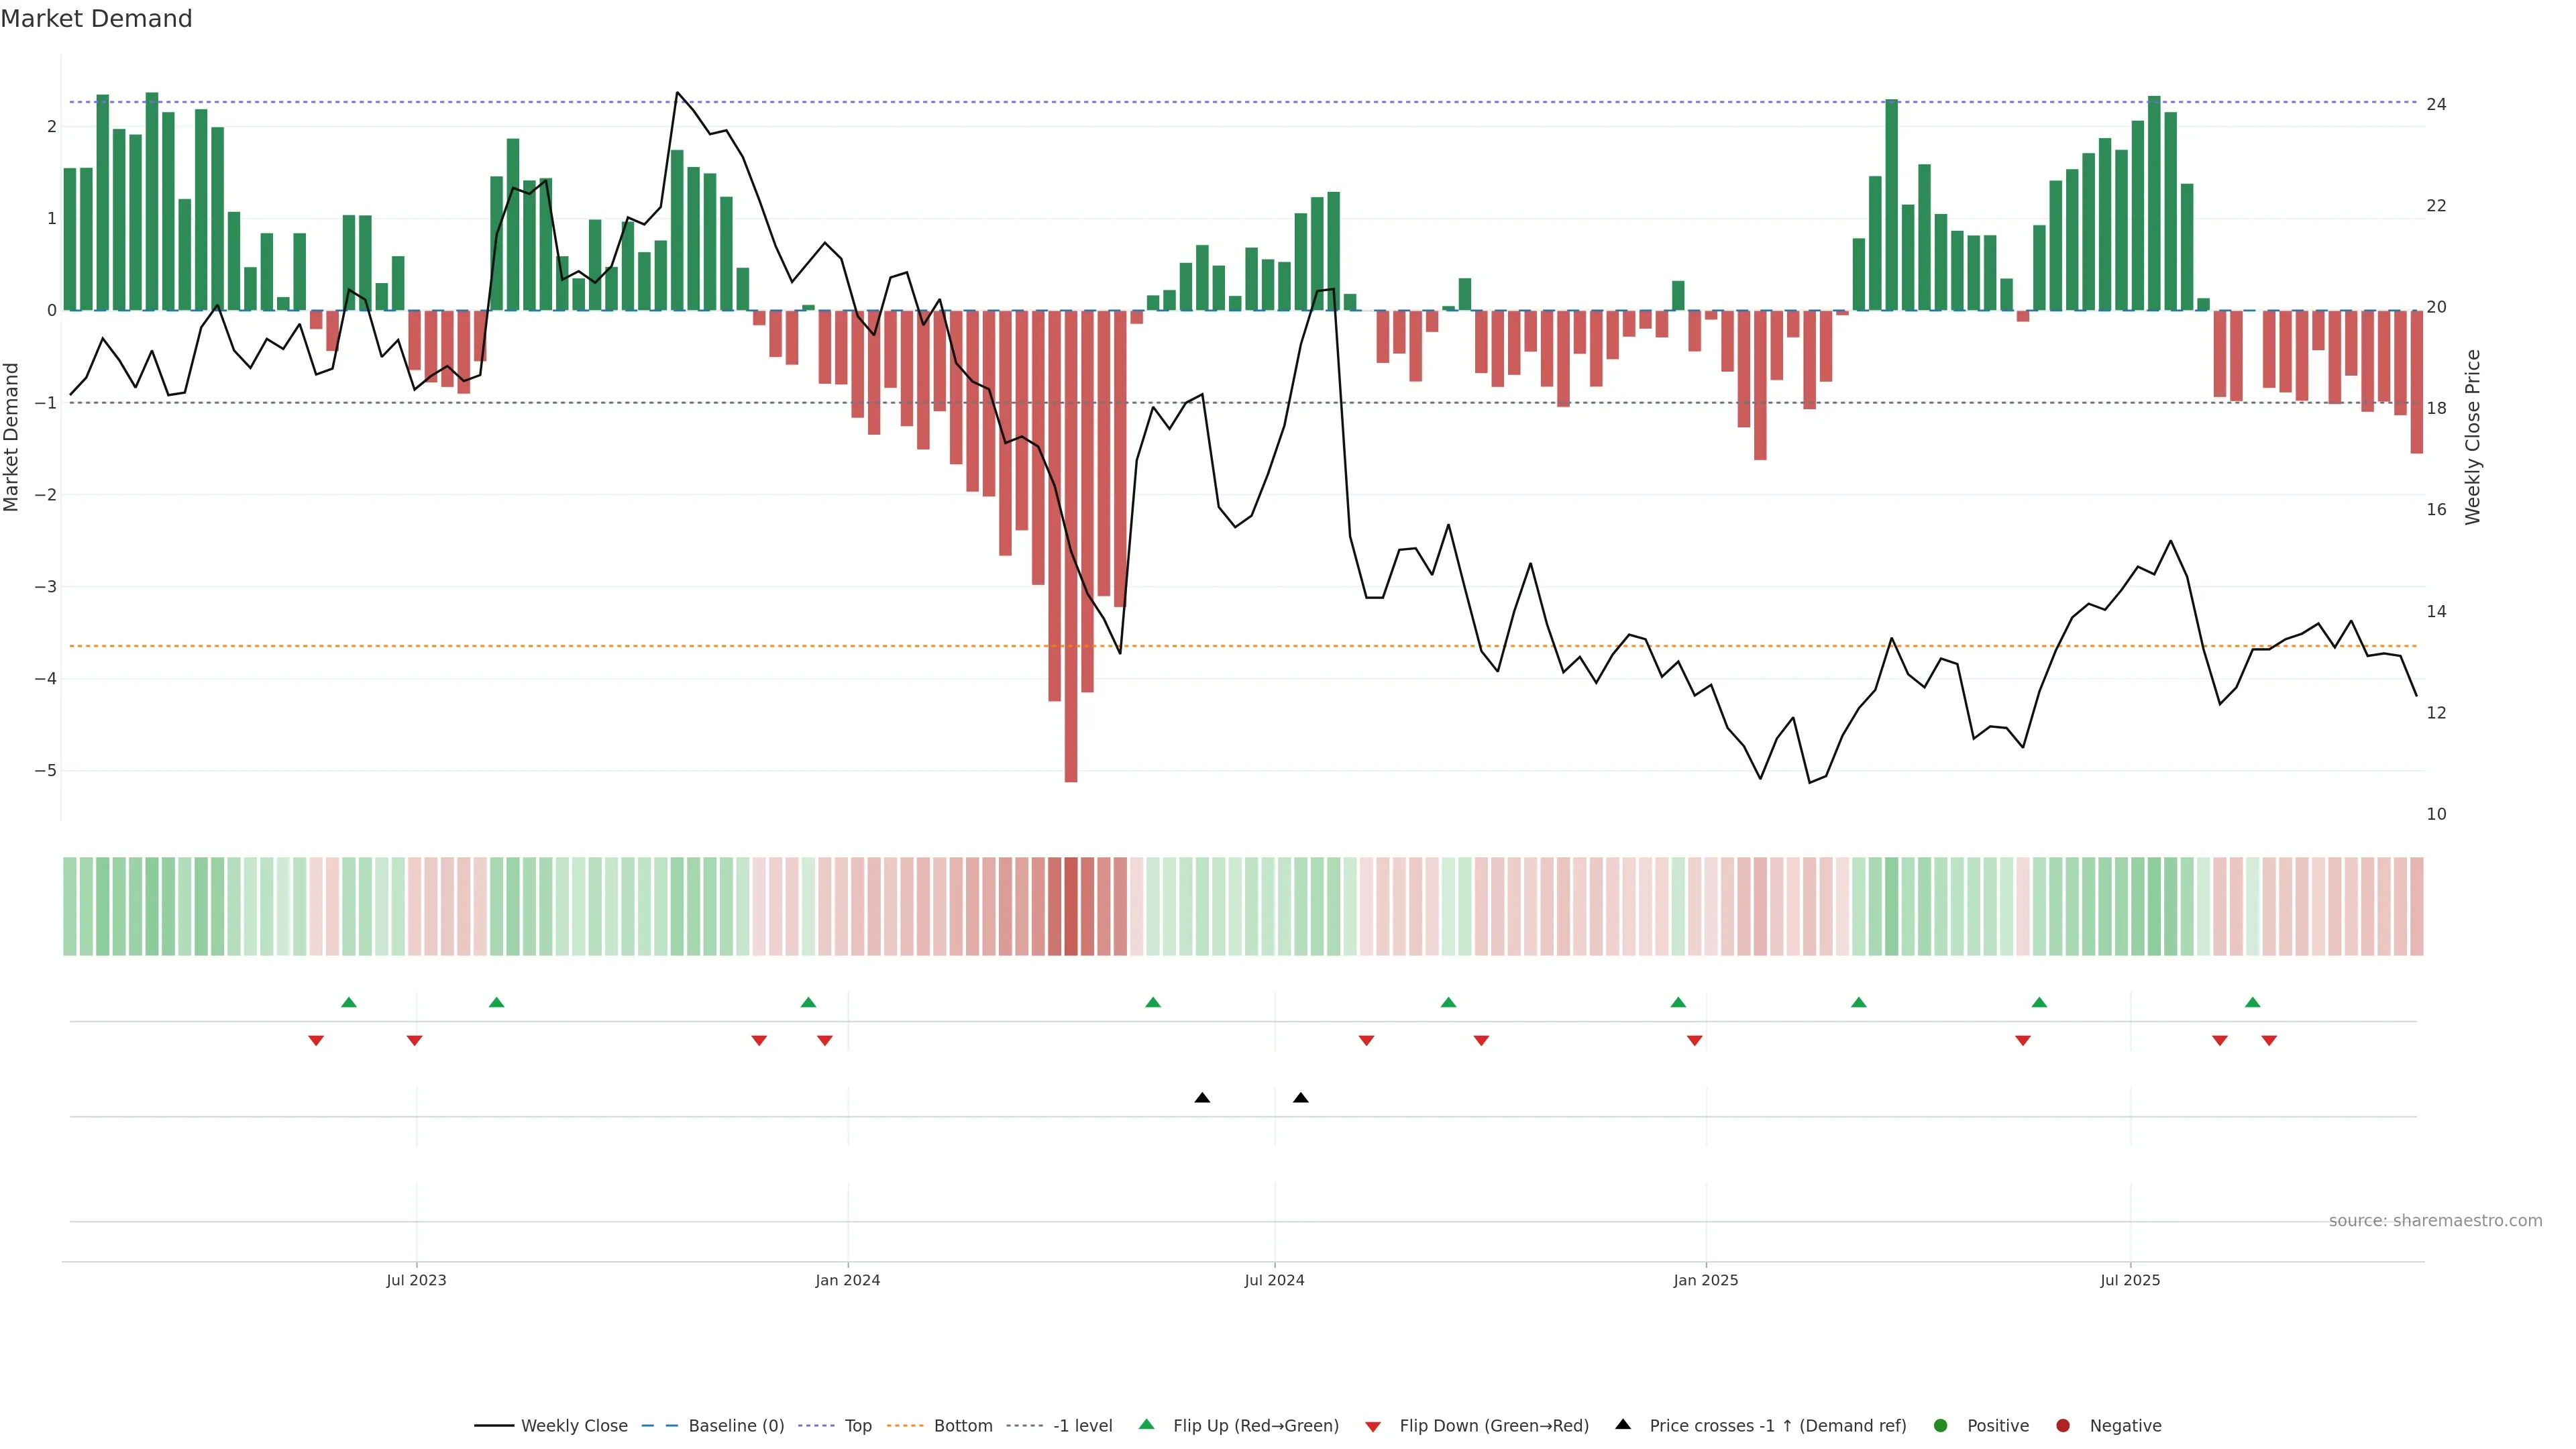This screenshot has width=2576, height=1449.
Task: Click the first green flip-up triangle marker
Action: [x=349, y=1002]
